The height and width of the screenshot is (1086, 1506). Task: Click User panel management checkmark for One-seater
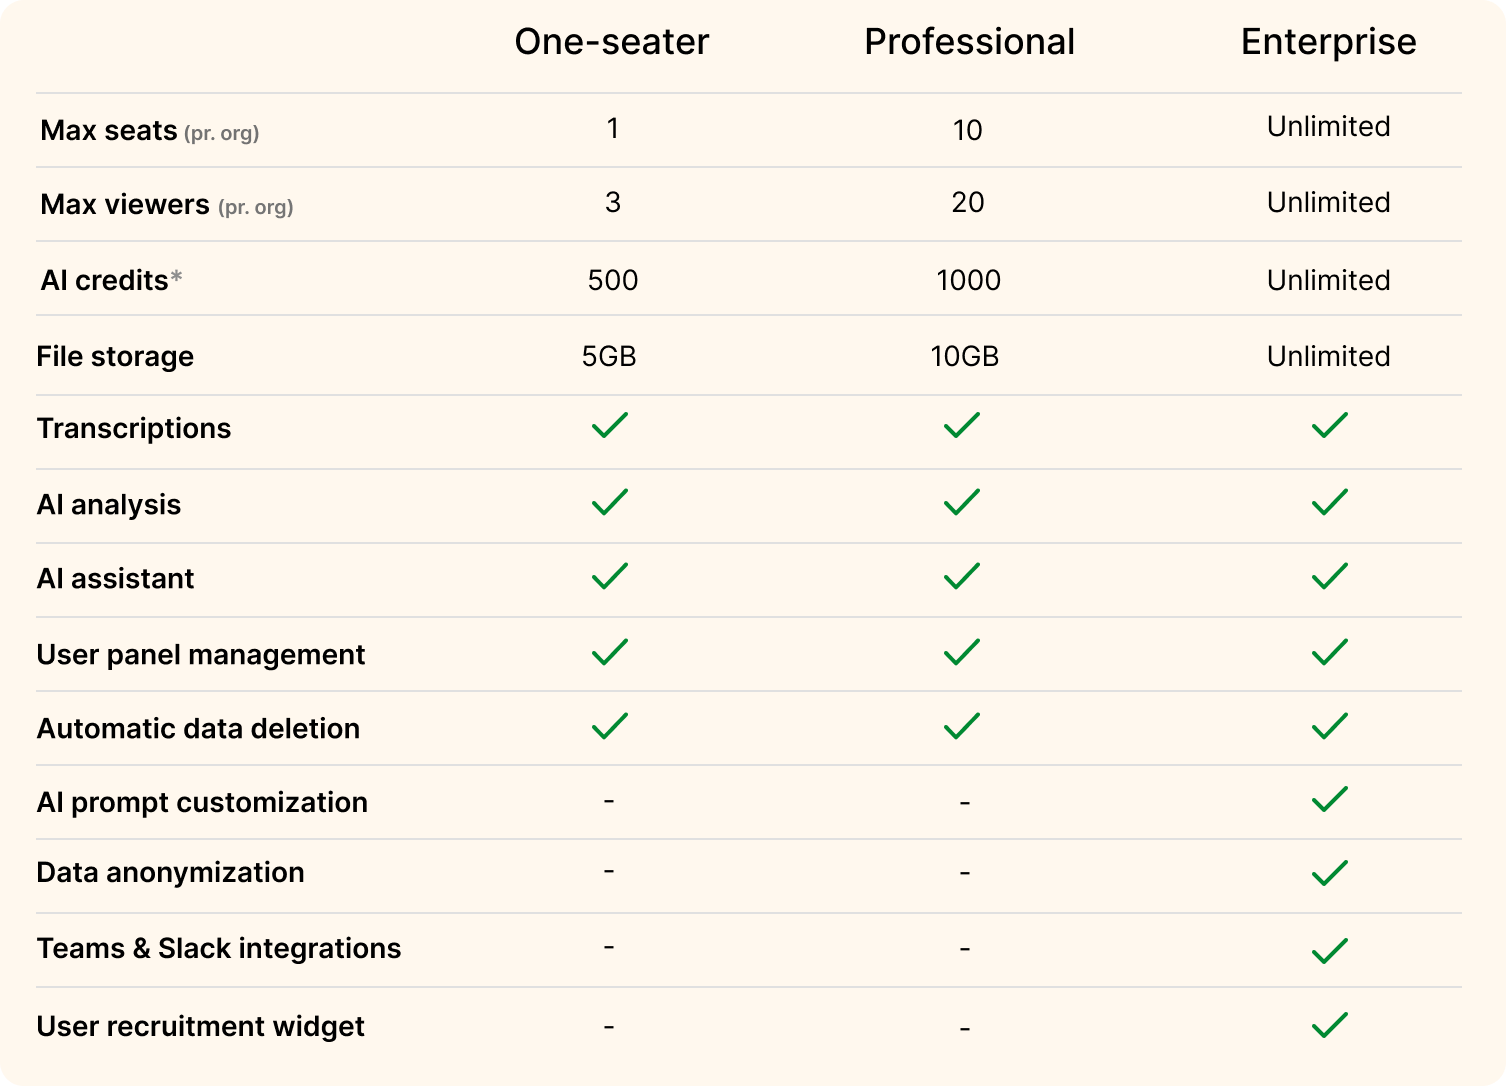click(x=610, y=653)
